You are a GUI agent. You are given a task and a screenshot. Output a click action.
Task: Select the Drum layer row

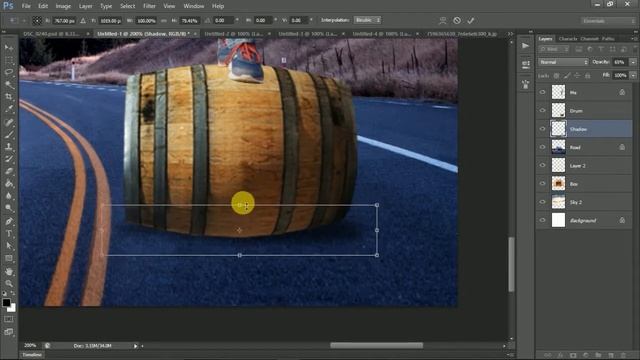click(x=584, y=111)
